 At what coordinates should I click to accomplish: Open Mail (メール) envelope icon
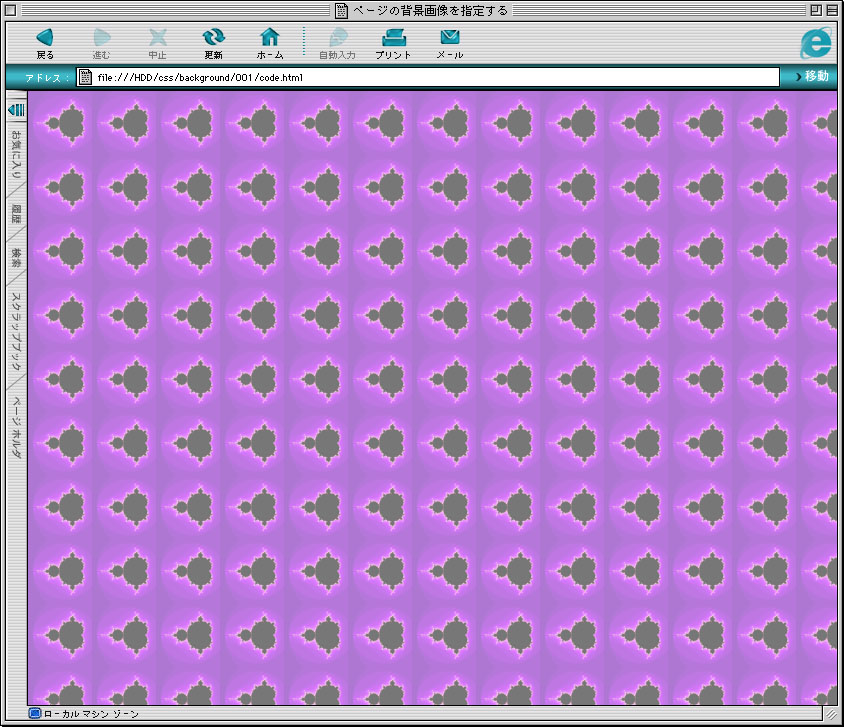(450, 38)
